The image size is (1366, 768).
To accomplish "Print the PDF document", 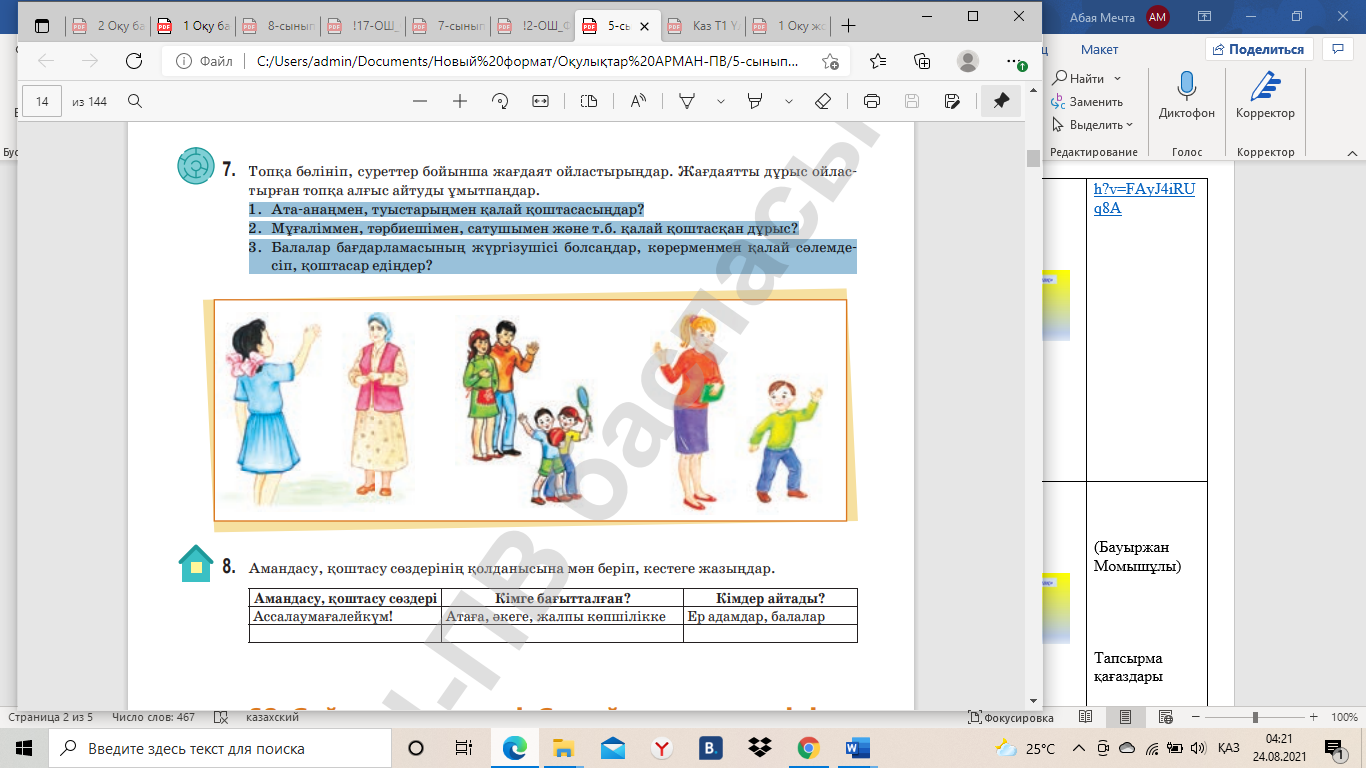I will click(x=871, y=101).
